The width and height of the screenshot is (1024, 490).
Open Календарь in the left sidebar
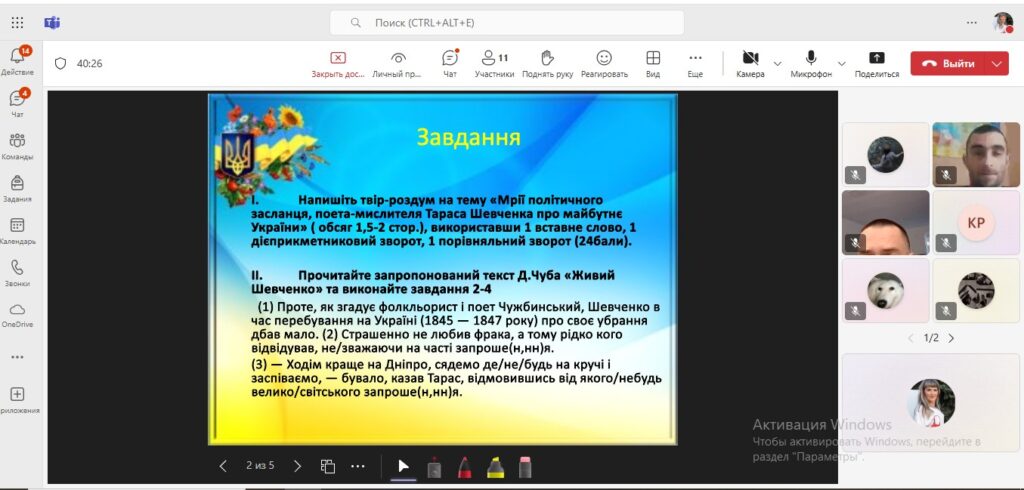[17, 230]
